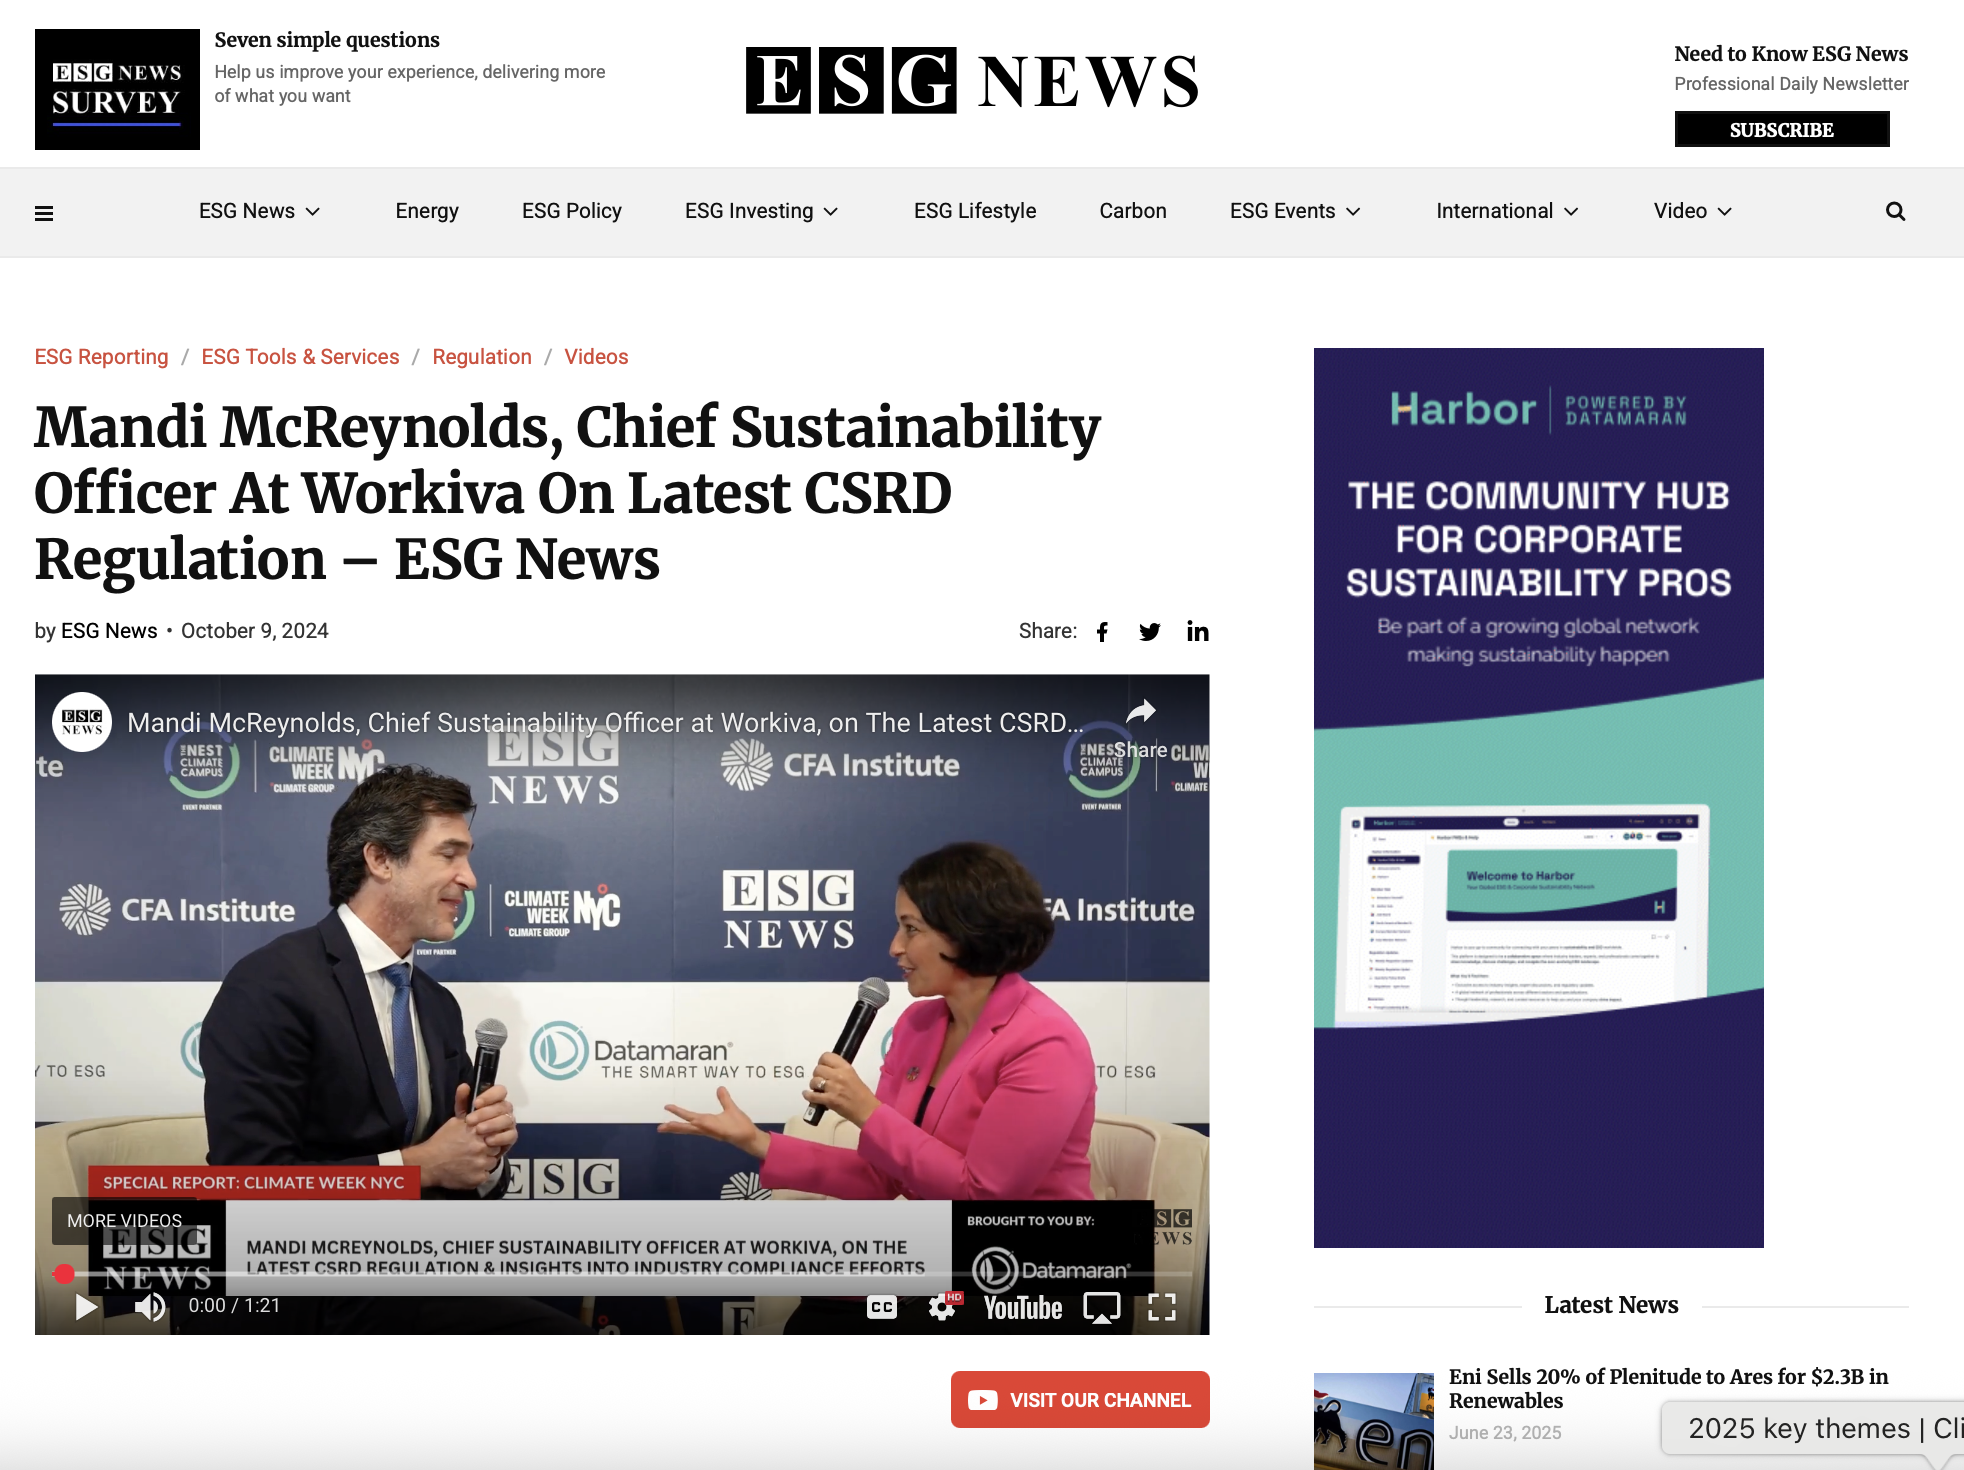
Task: Seek on the video progress bar
Action: tap(620, 1274)
